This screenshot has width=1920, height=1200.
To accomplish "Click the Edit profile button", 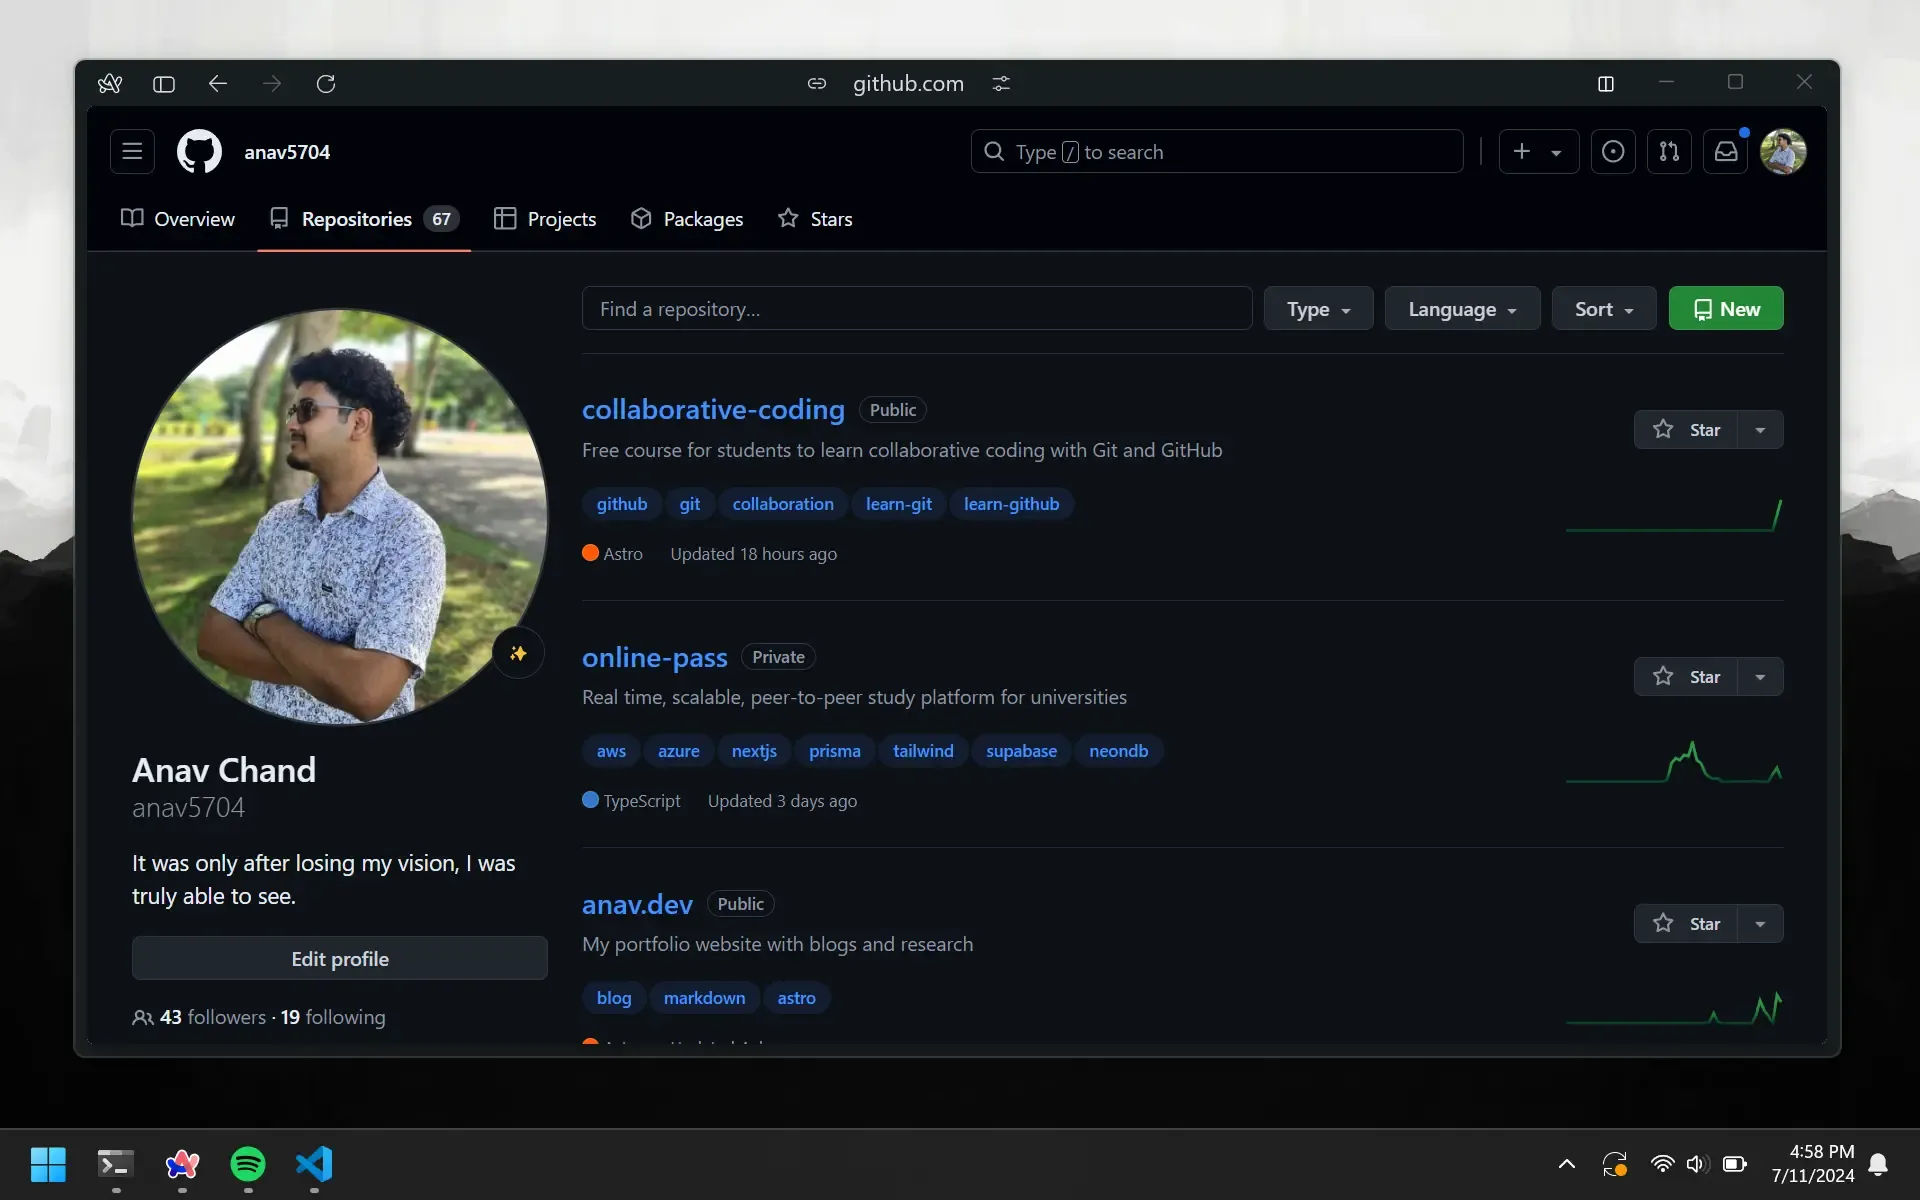I will coord(340,958).
